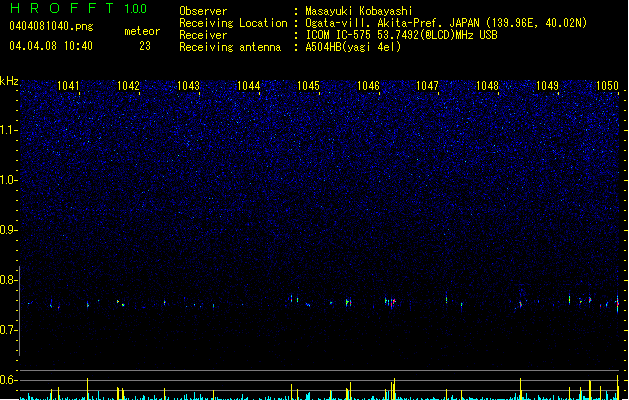This screenshot has height=400, width=629.
Task: Click time axis marker 1050
Action: coord(607,85)
